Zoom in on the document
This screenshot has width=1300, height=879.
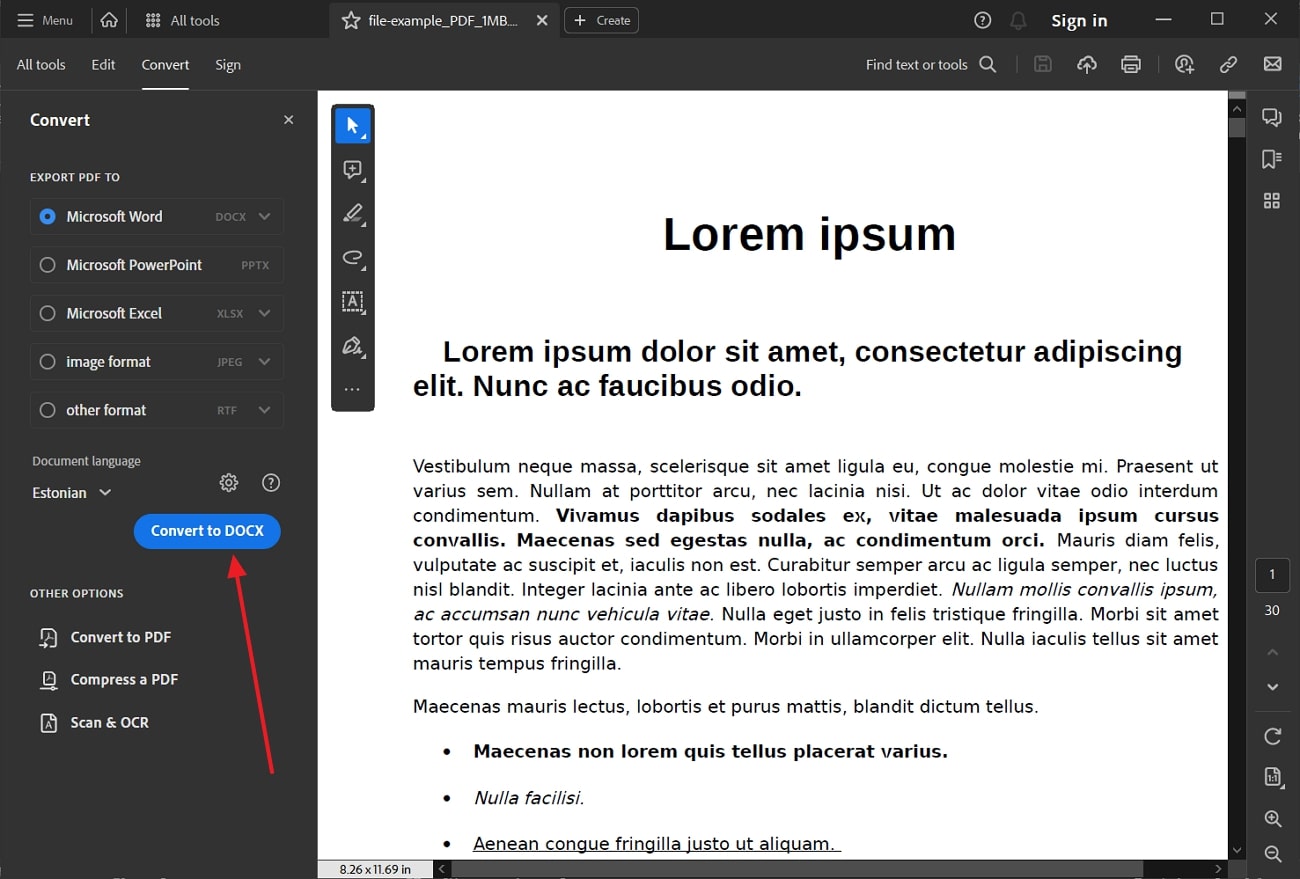tap(1272, 818)
